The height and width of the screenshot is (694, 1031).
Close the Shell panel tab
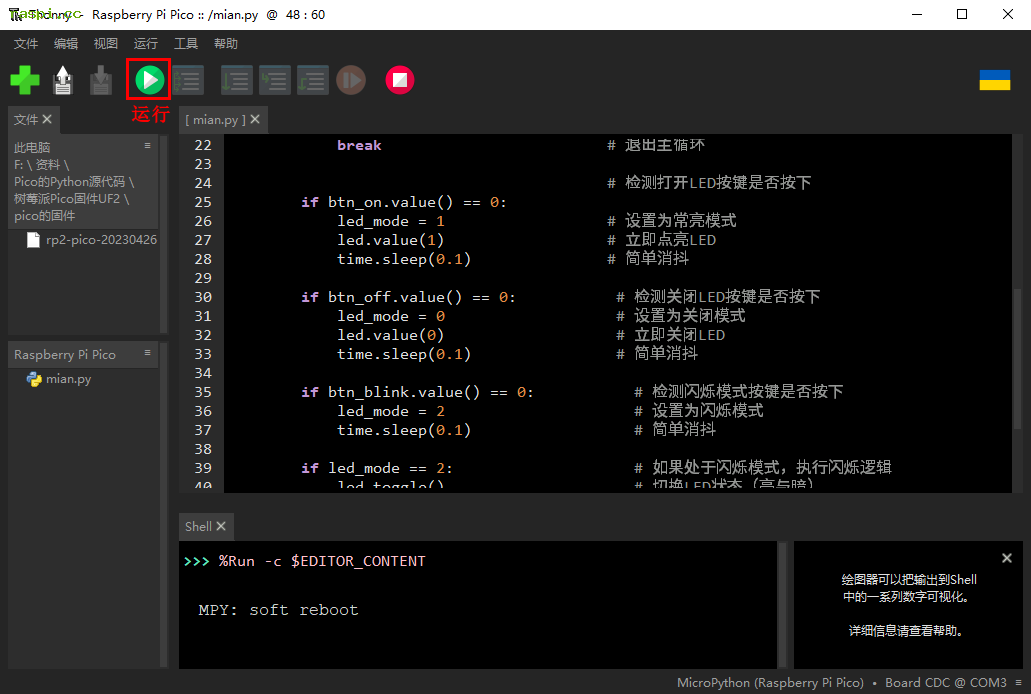pos(221,526)
